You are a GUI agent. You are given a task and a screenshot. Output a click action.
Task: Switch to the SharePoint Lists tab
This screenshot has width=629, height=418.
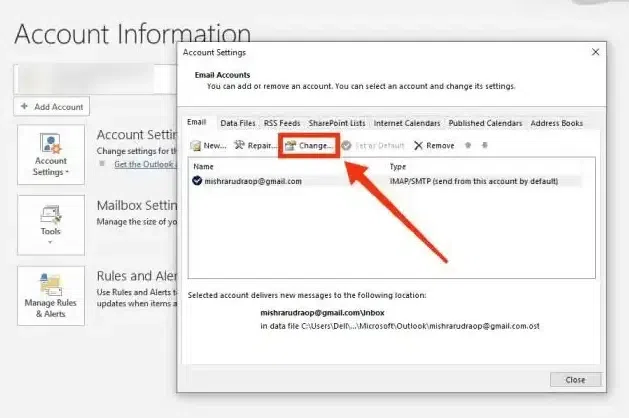[337, 123]
